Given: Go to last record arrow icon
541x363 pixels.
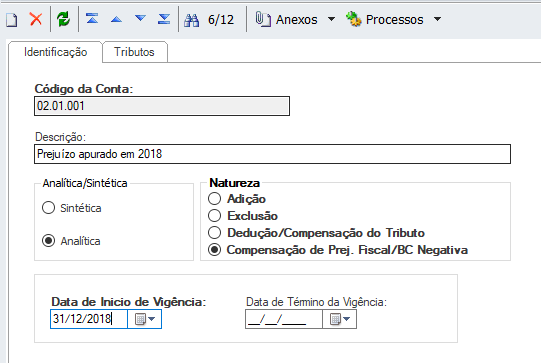Looking at the screenshot, I should tap(164, 19).
